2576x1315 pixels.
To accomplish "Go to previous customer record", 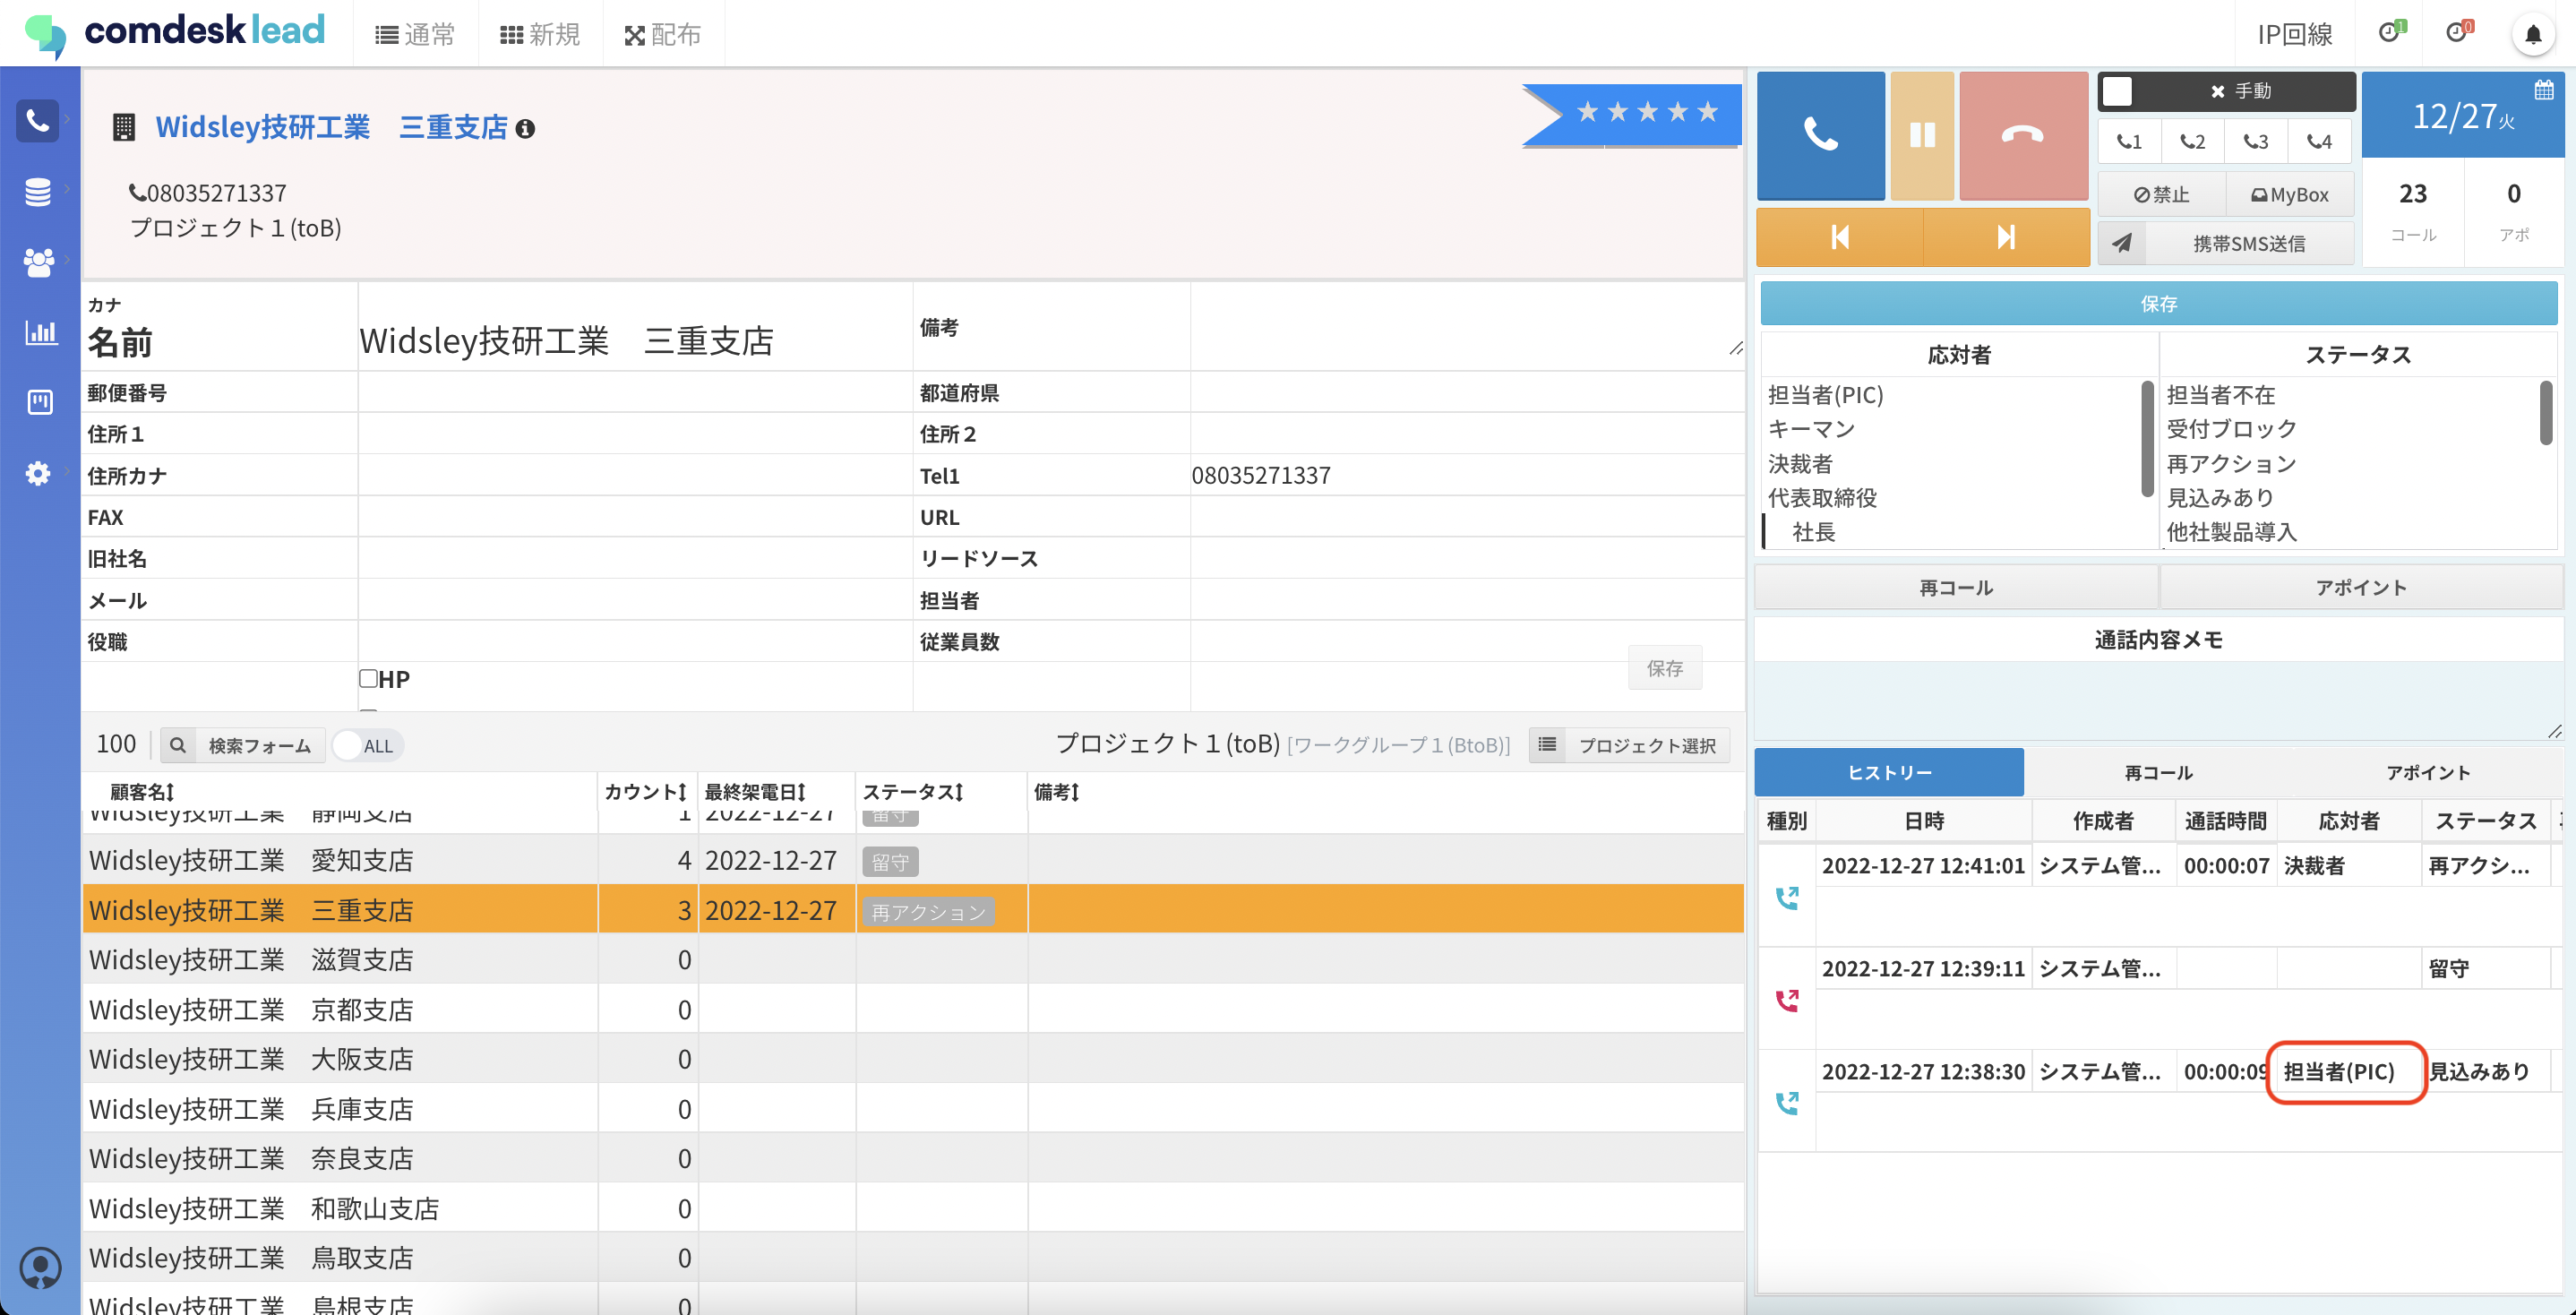I will (x=1839, y=237).
